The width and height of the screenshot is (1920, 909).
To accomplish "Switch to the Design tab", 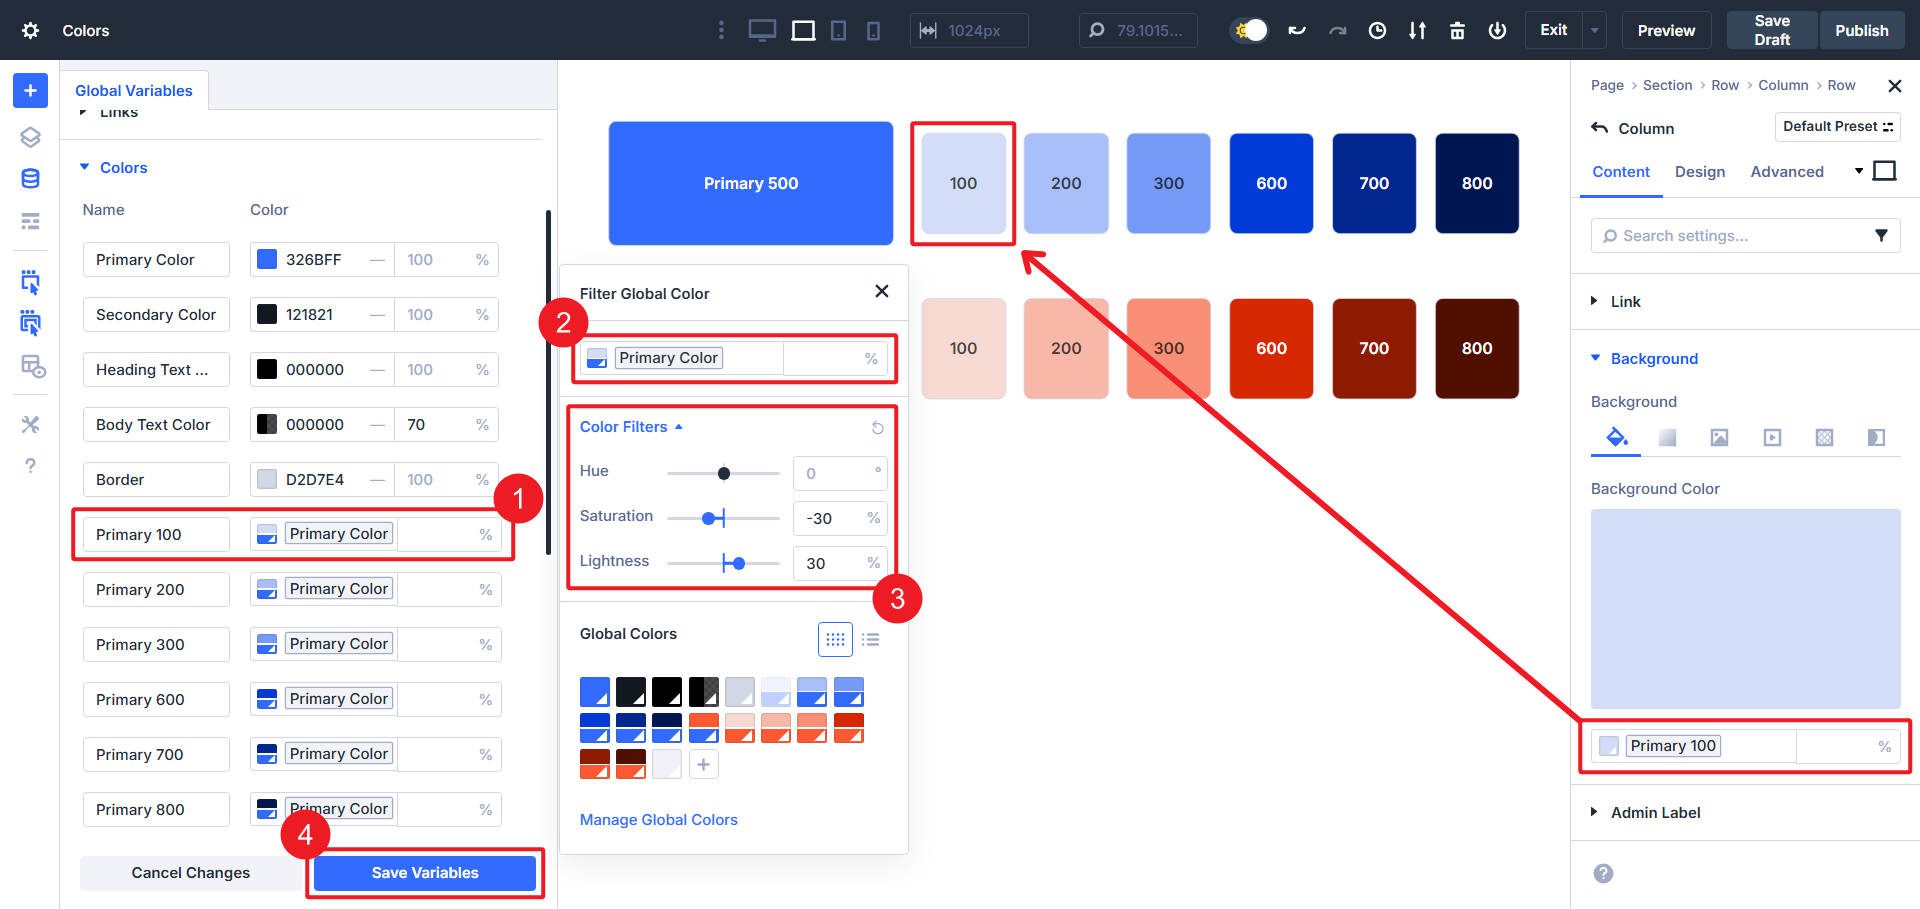I will (x=1700, y=171).
